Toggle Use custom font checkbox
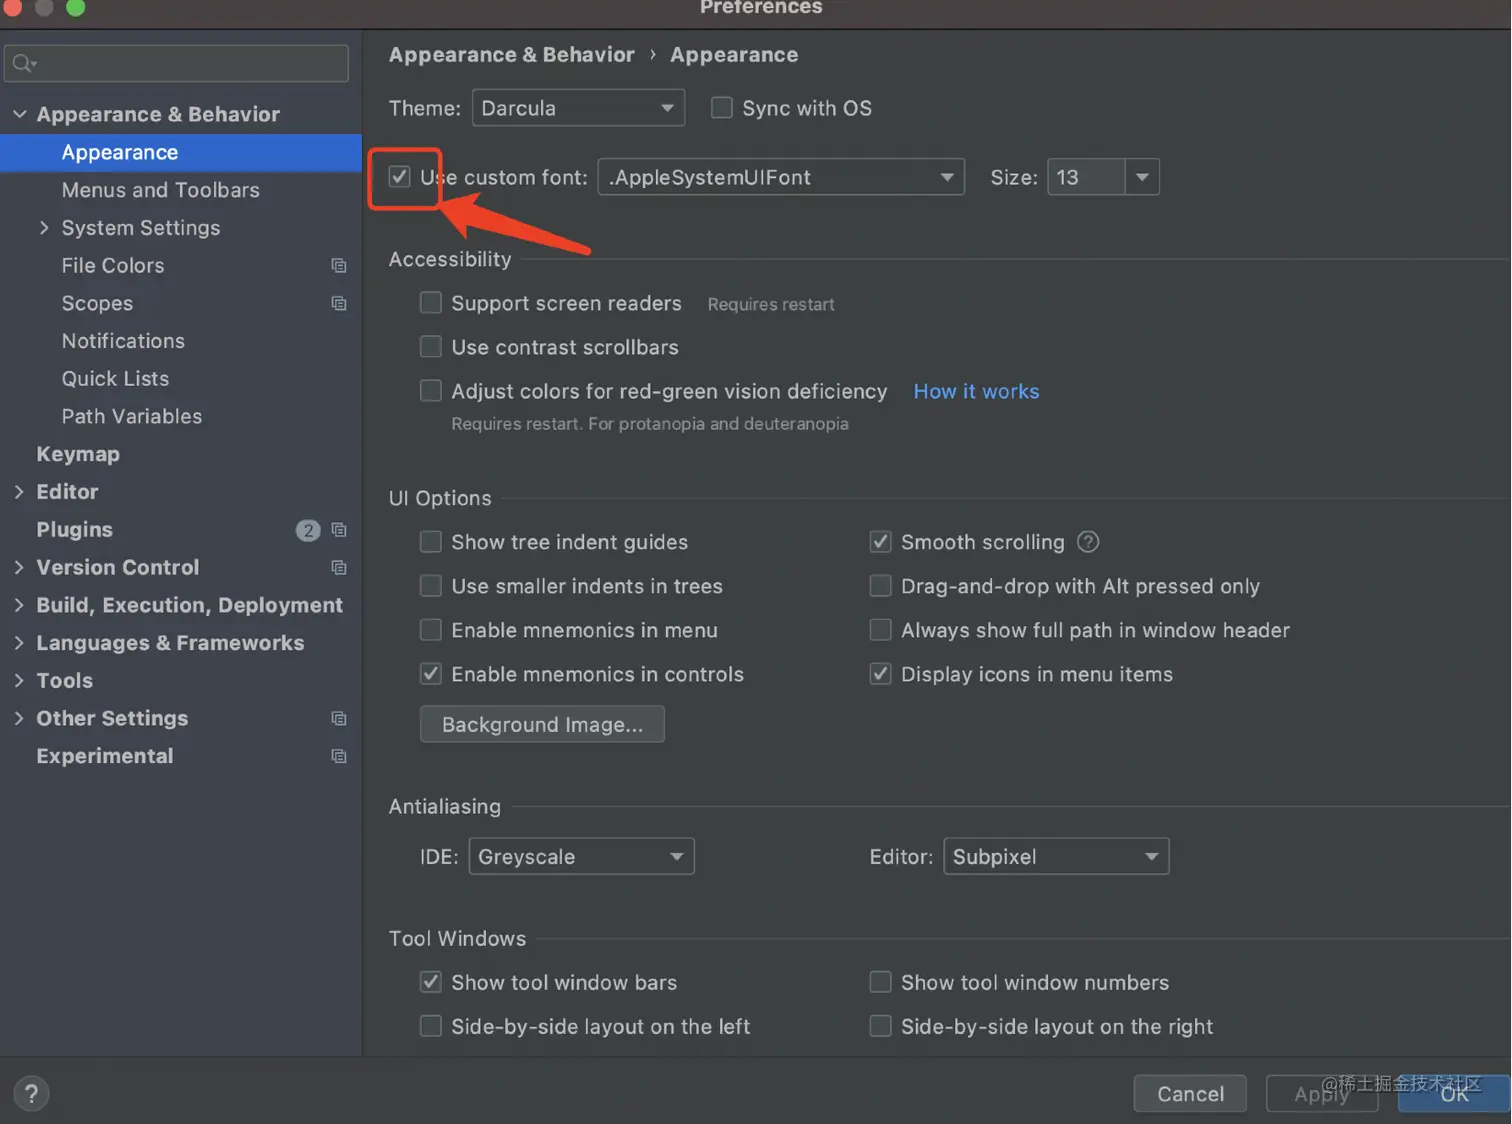 click(x=400, y=177)
